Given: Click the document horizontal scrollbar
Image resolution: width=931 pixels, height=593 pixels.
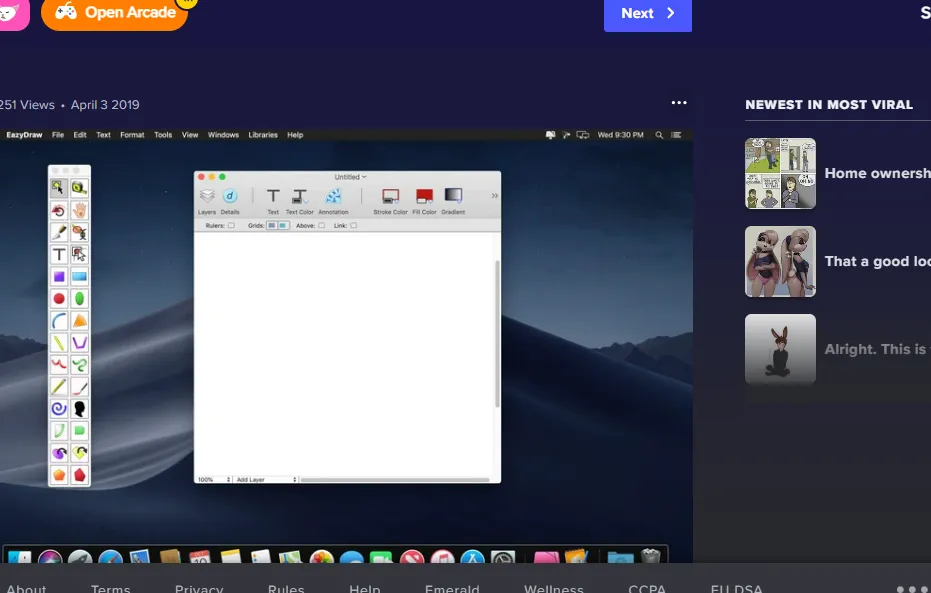Looking at the screenshot, I should tap(395, 479).
